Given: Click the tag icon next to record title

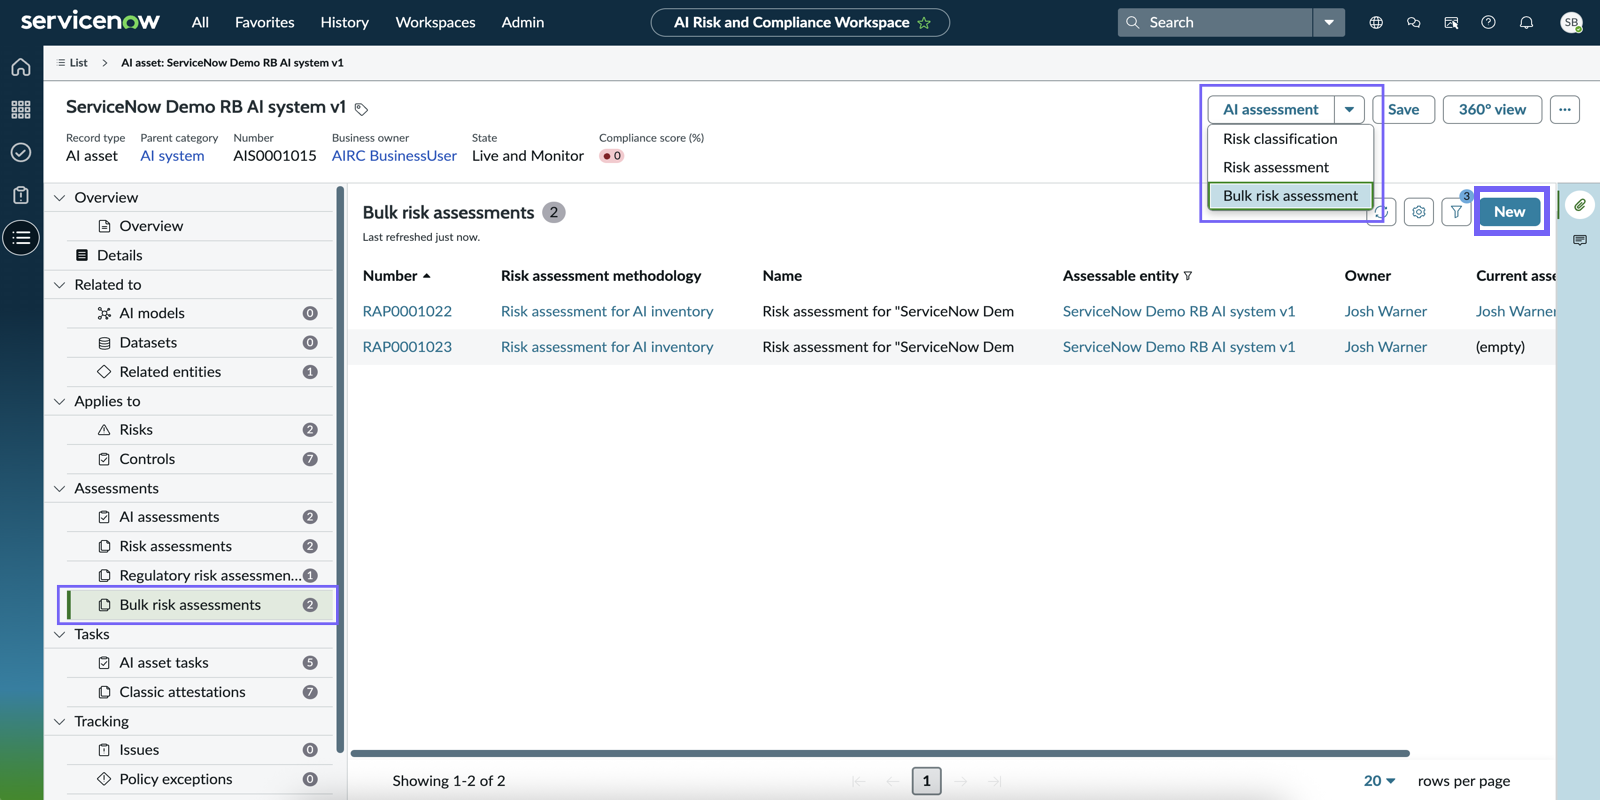Looking at the screenshot, I should point(361,109).
